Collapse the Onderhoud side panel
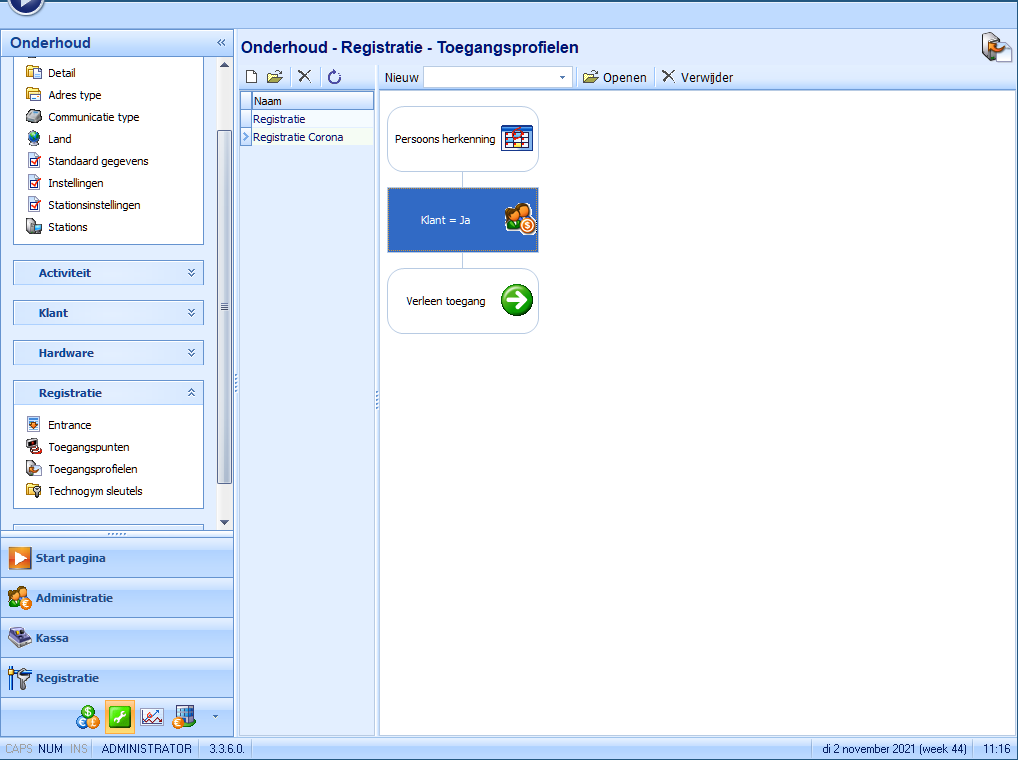Image resolution: width=1018 pixels, height=760 pixels. (x=221, y=43)
